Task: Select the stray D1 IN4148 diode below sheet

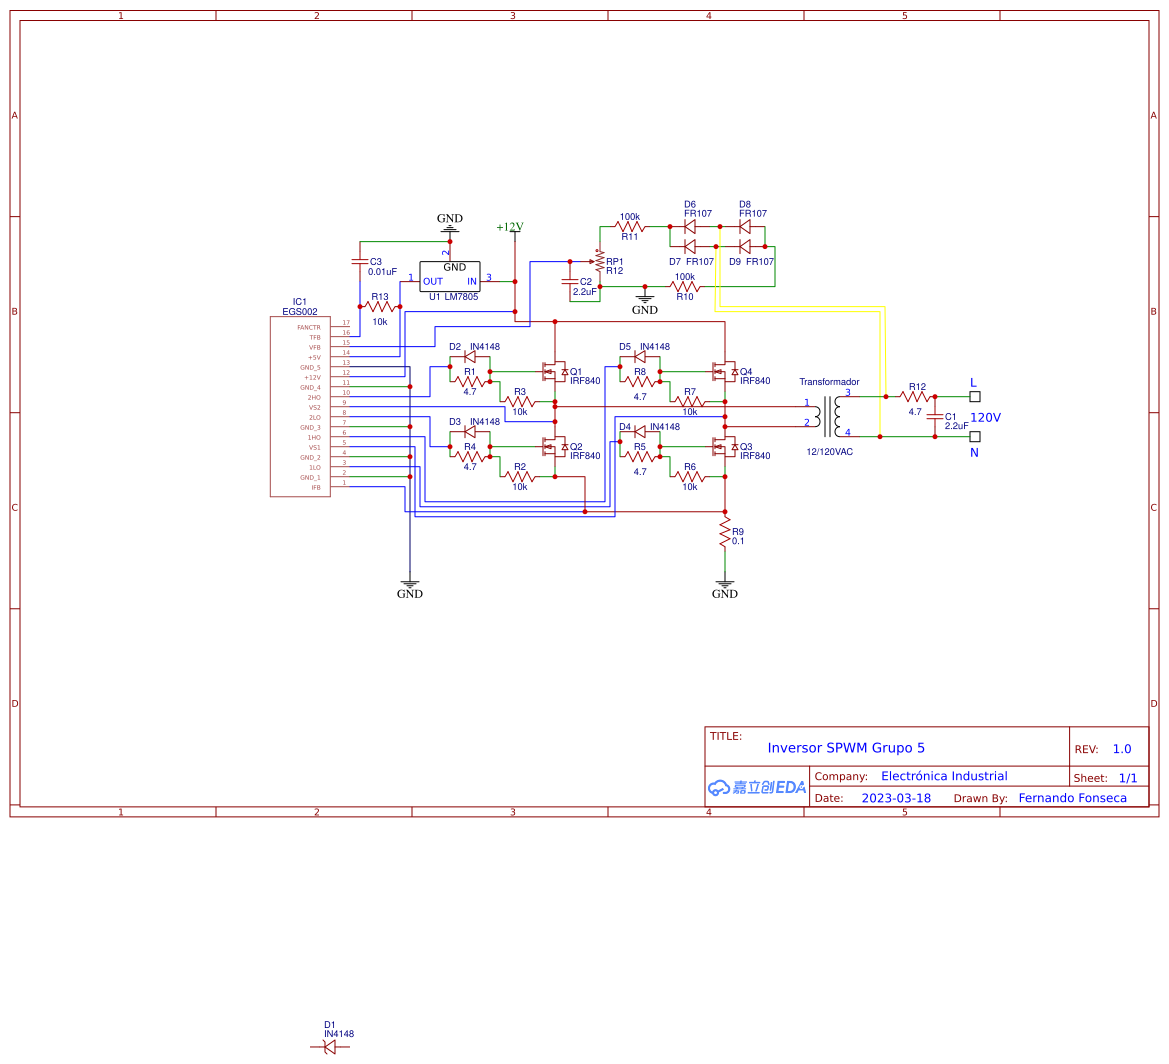Action: [330, 1047]
